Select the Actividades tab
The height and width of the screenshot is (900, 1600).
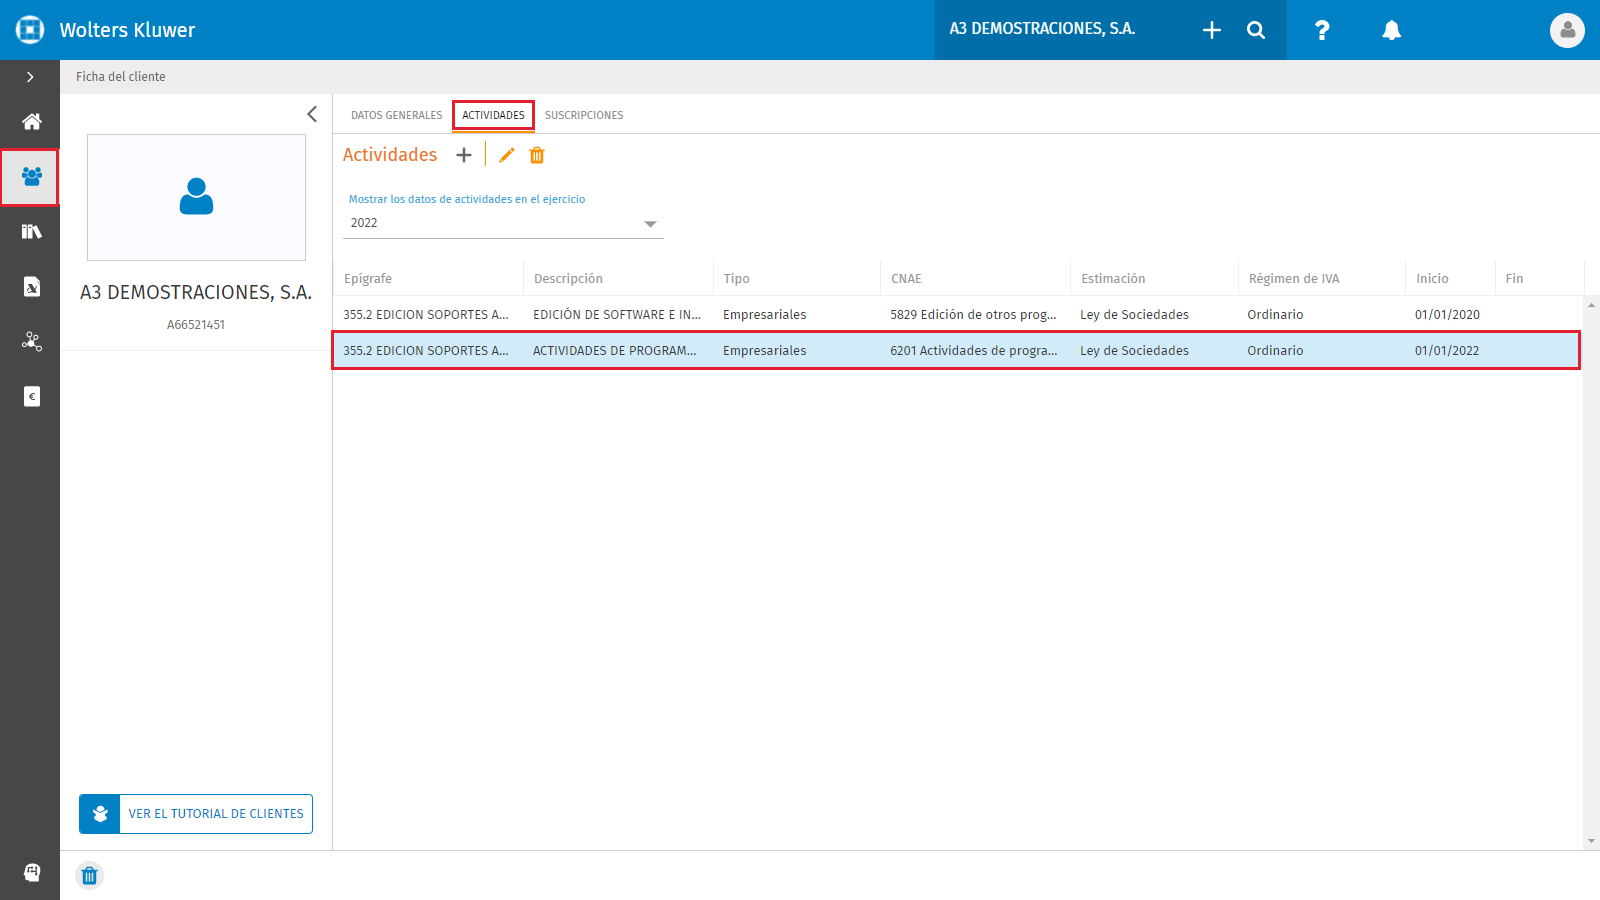coord(493,115)
